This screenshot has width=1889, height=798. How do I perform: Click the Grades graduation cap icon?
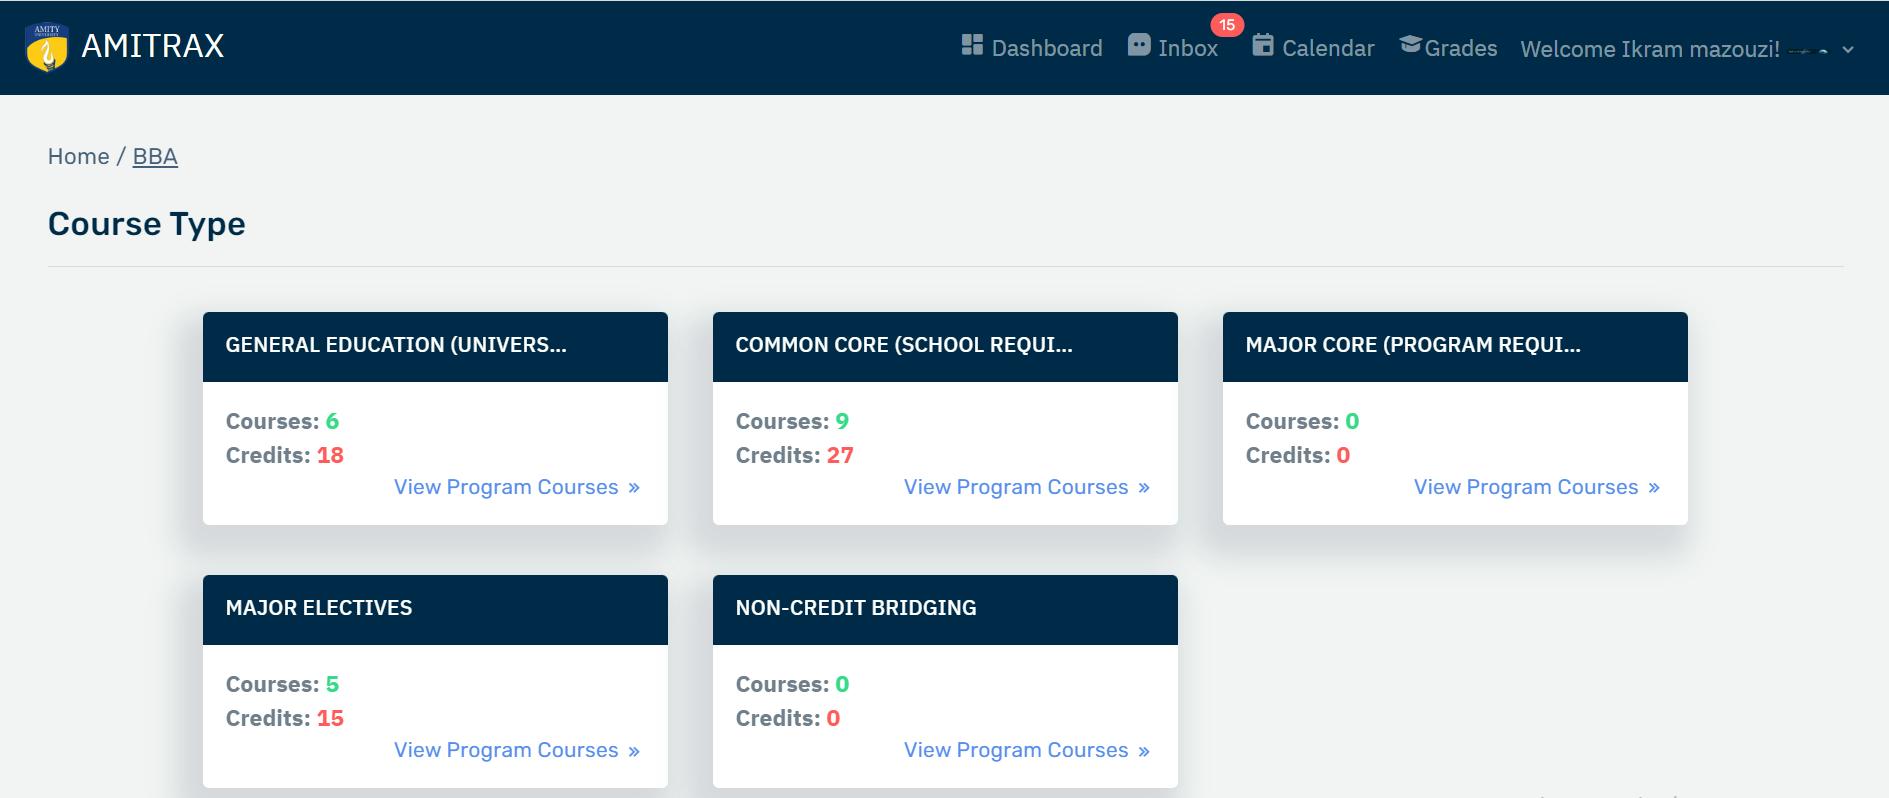1410,45
